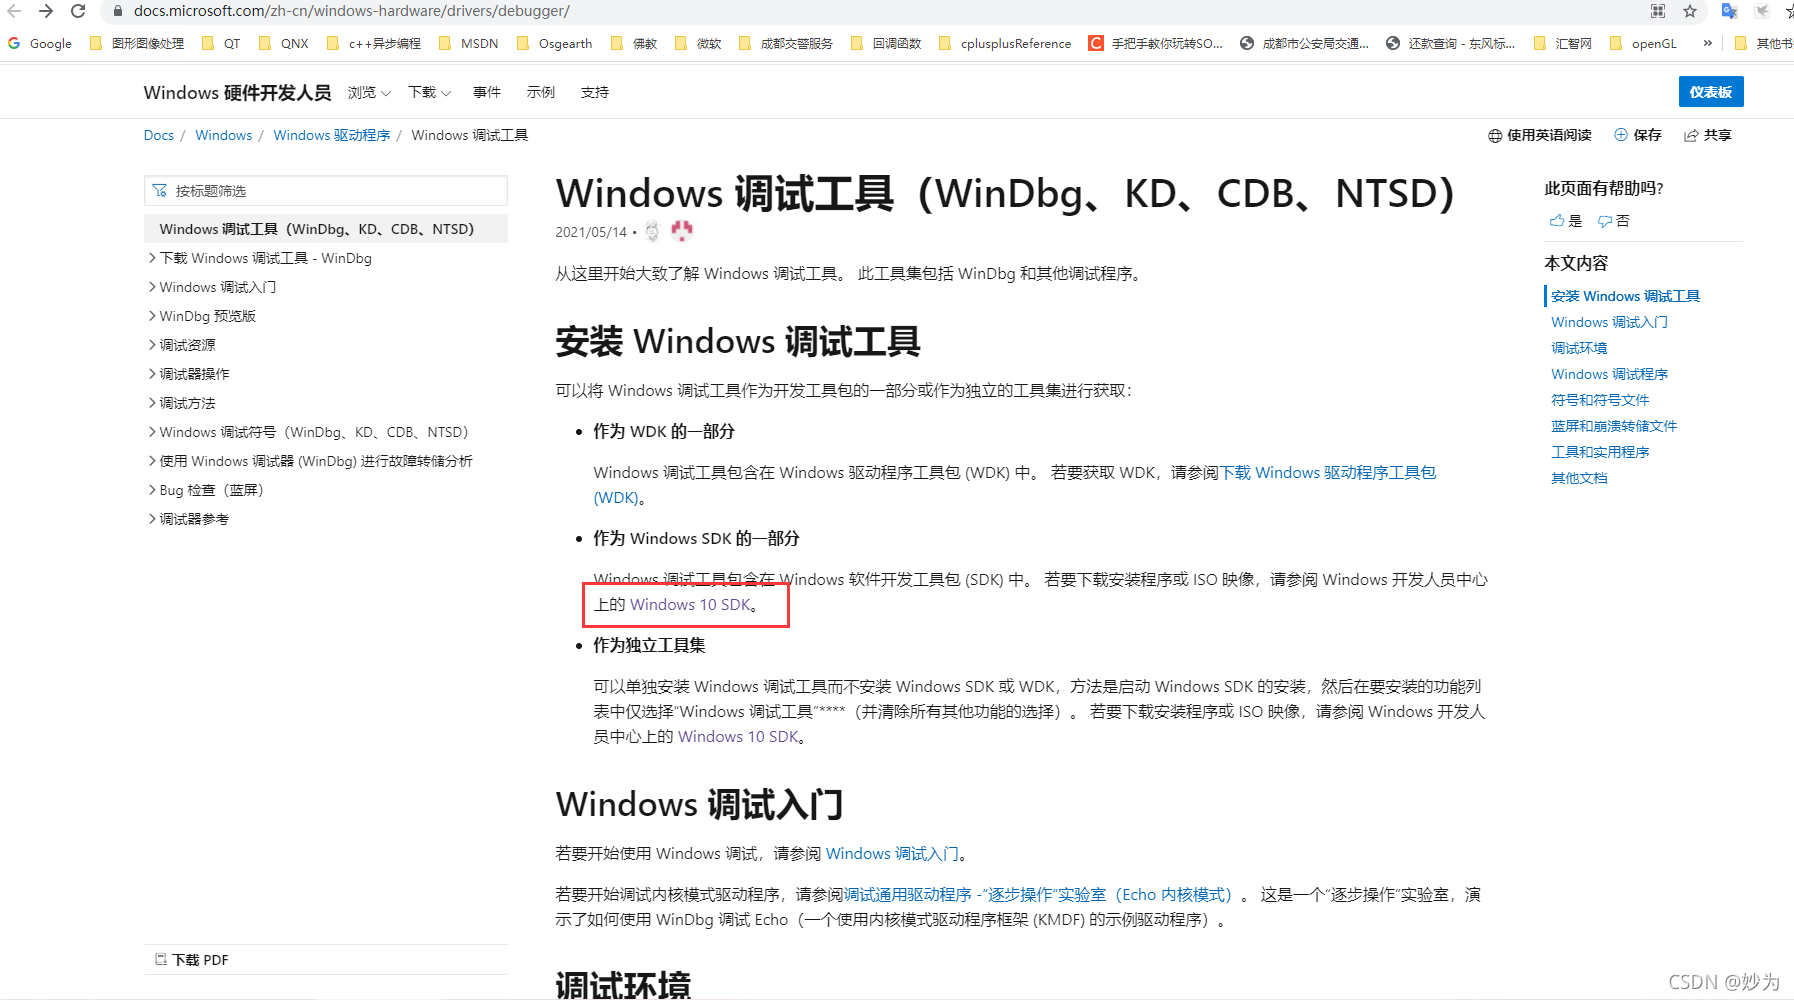The image size is (1794, 1000).
Task: Open the 还款查询 - 东风标 bookmark
Action: pyautogui.click(x=1450, y=43)
